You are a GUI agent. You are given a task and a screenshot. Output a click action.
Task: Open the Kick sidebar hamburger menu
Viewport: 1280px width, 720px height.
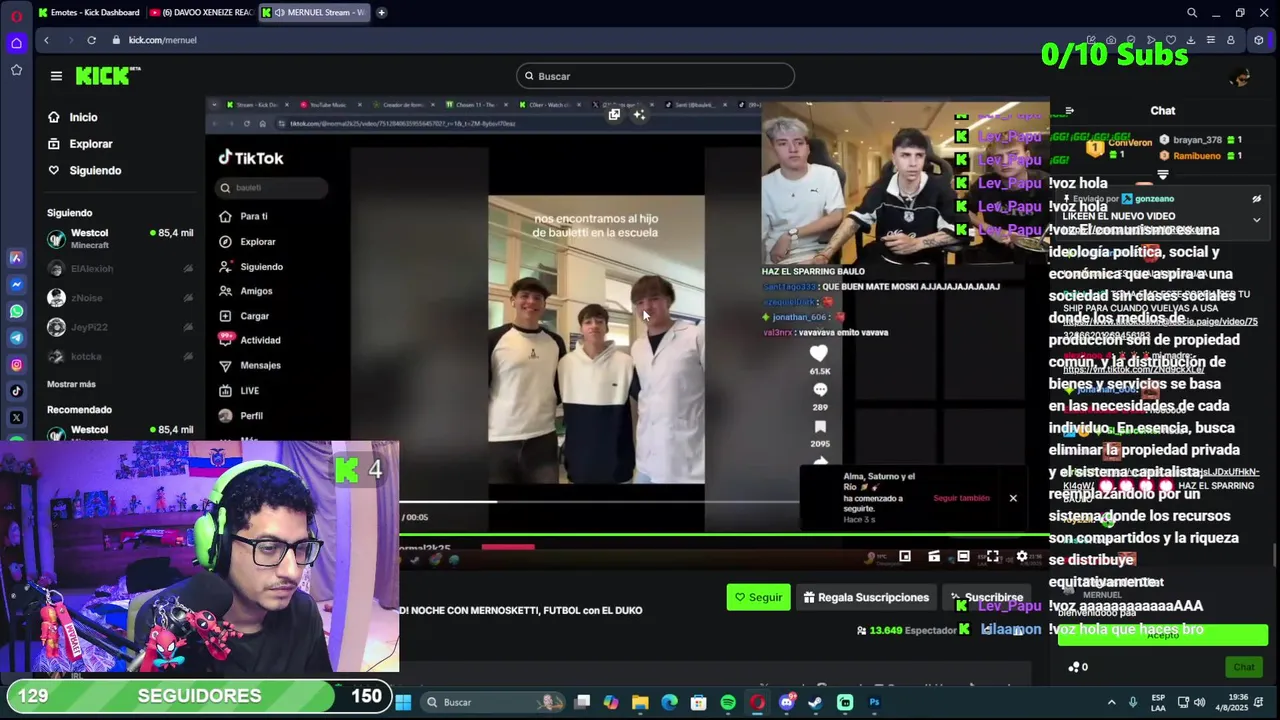click(56, 76)
